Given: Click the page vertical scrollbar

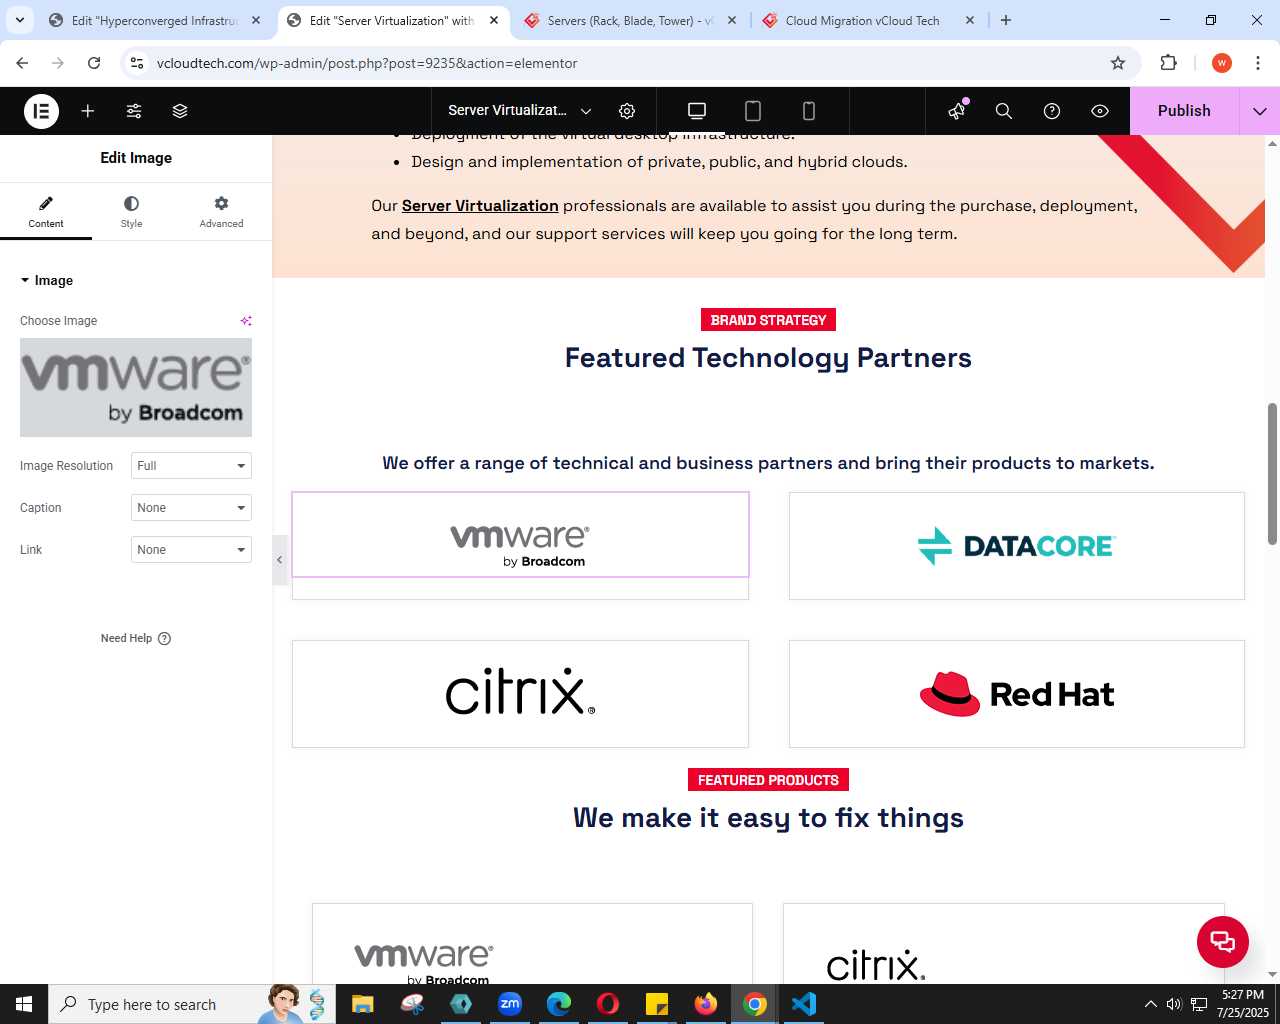Looking at the screenshot, I should [1272, 474].
